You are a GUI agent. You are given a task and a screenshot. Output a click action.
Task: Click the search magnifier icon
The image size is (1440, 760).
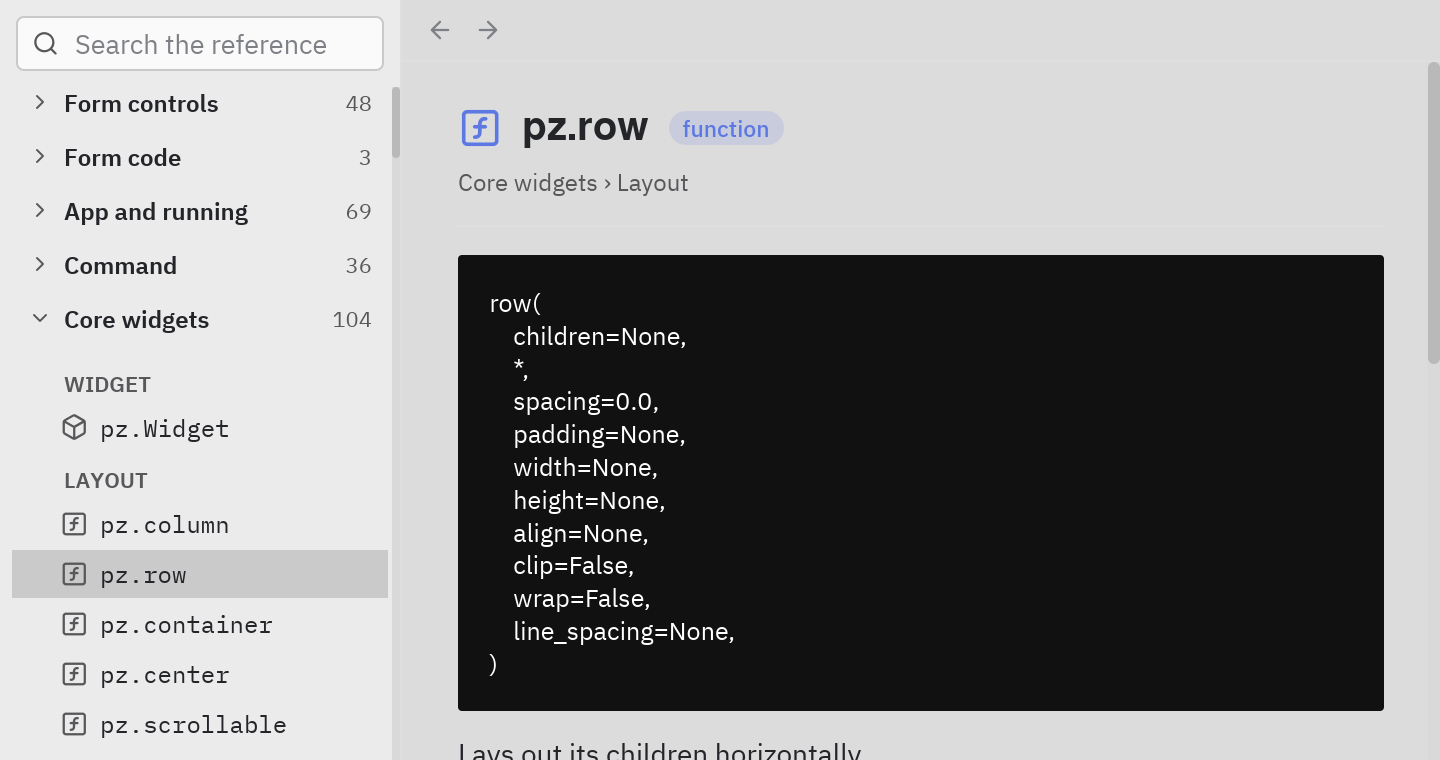pyautogui.click(x=45, y=43)
